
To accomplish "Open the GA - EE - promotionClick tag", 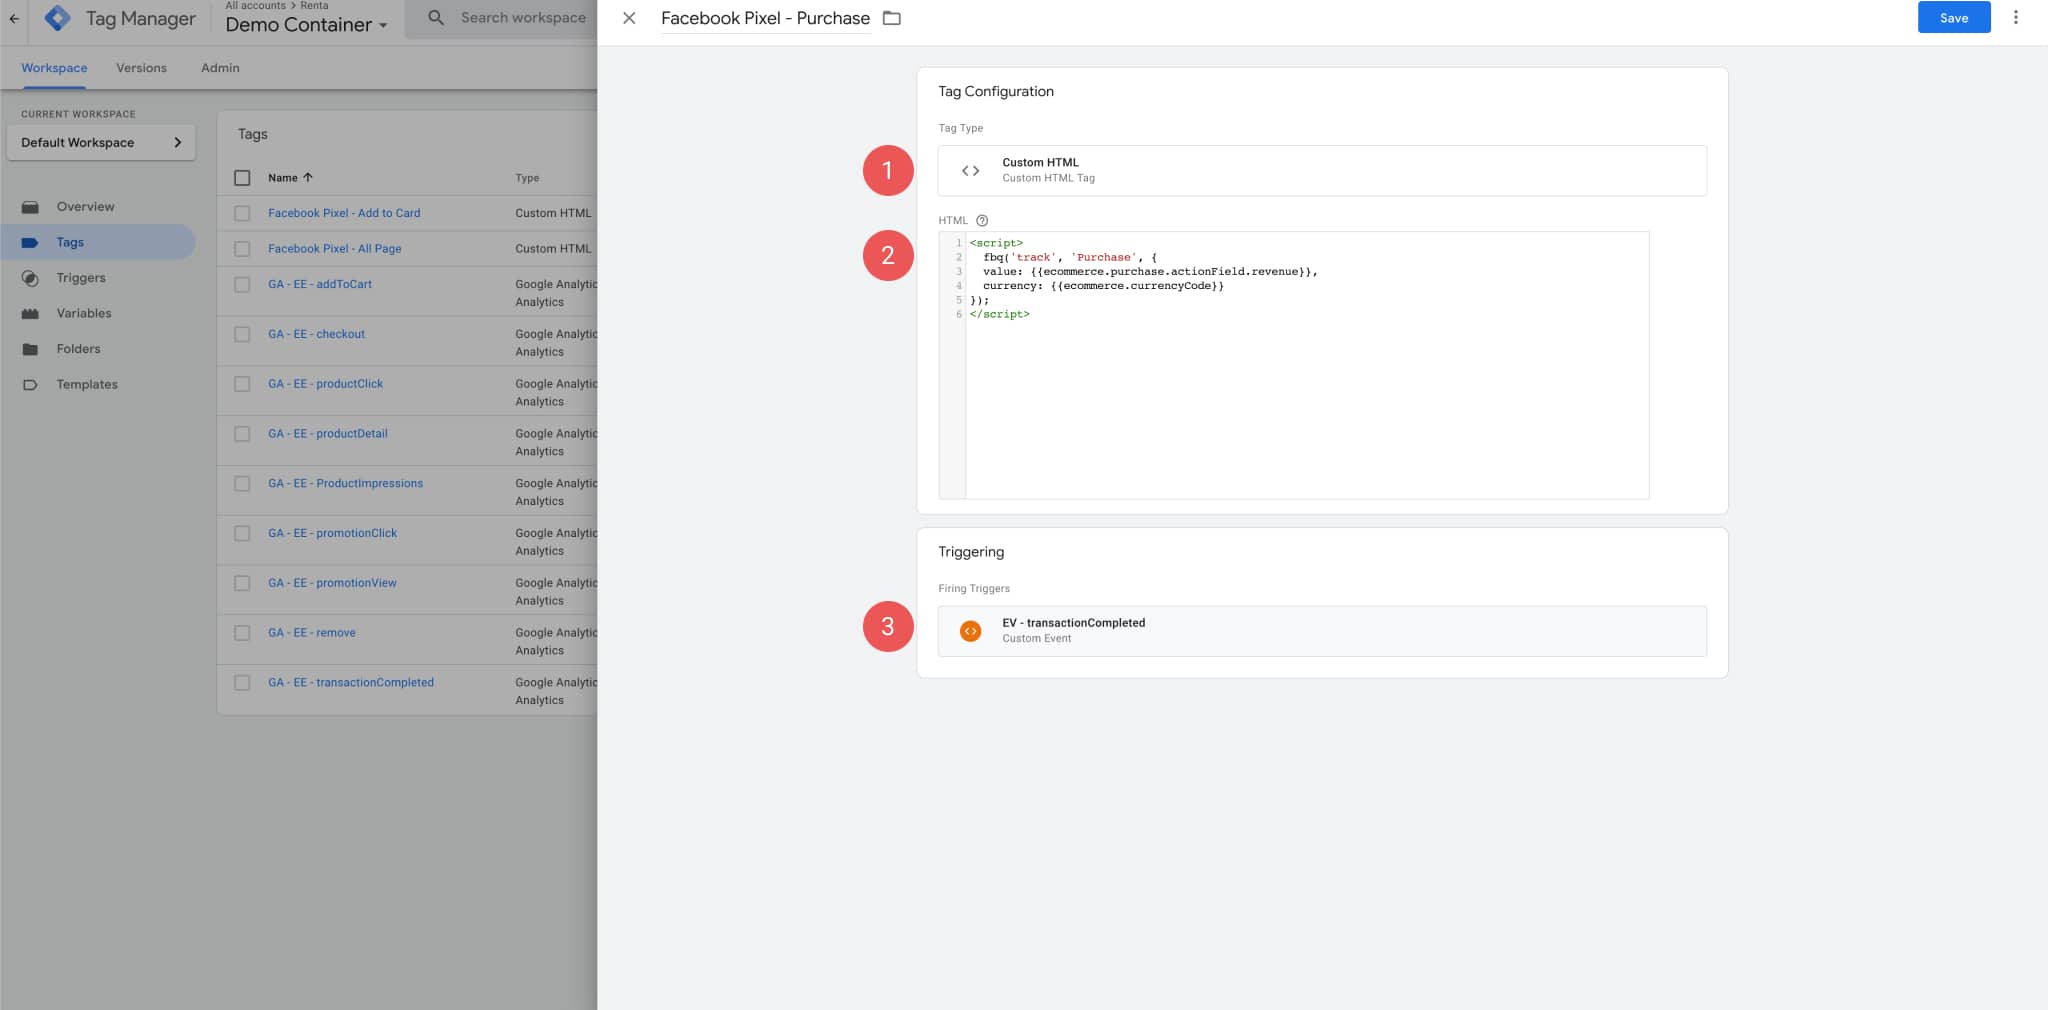I will tap(332, 533).
